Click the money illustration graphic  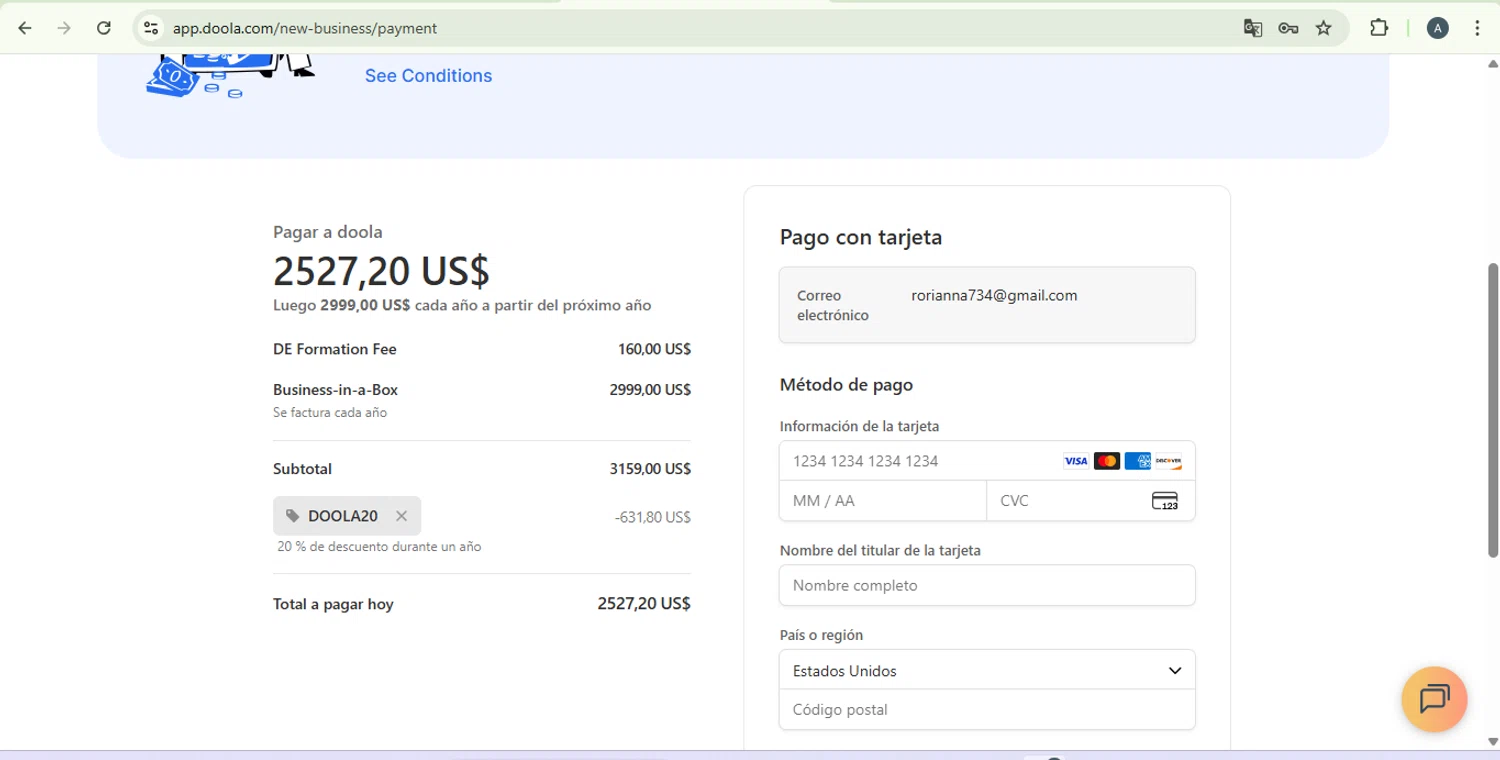(229, 76)
